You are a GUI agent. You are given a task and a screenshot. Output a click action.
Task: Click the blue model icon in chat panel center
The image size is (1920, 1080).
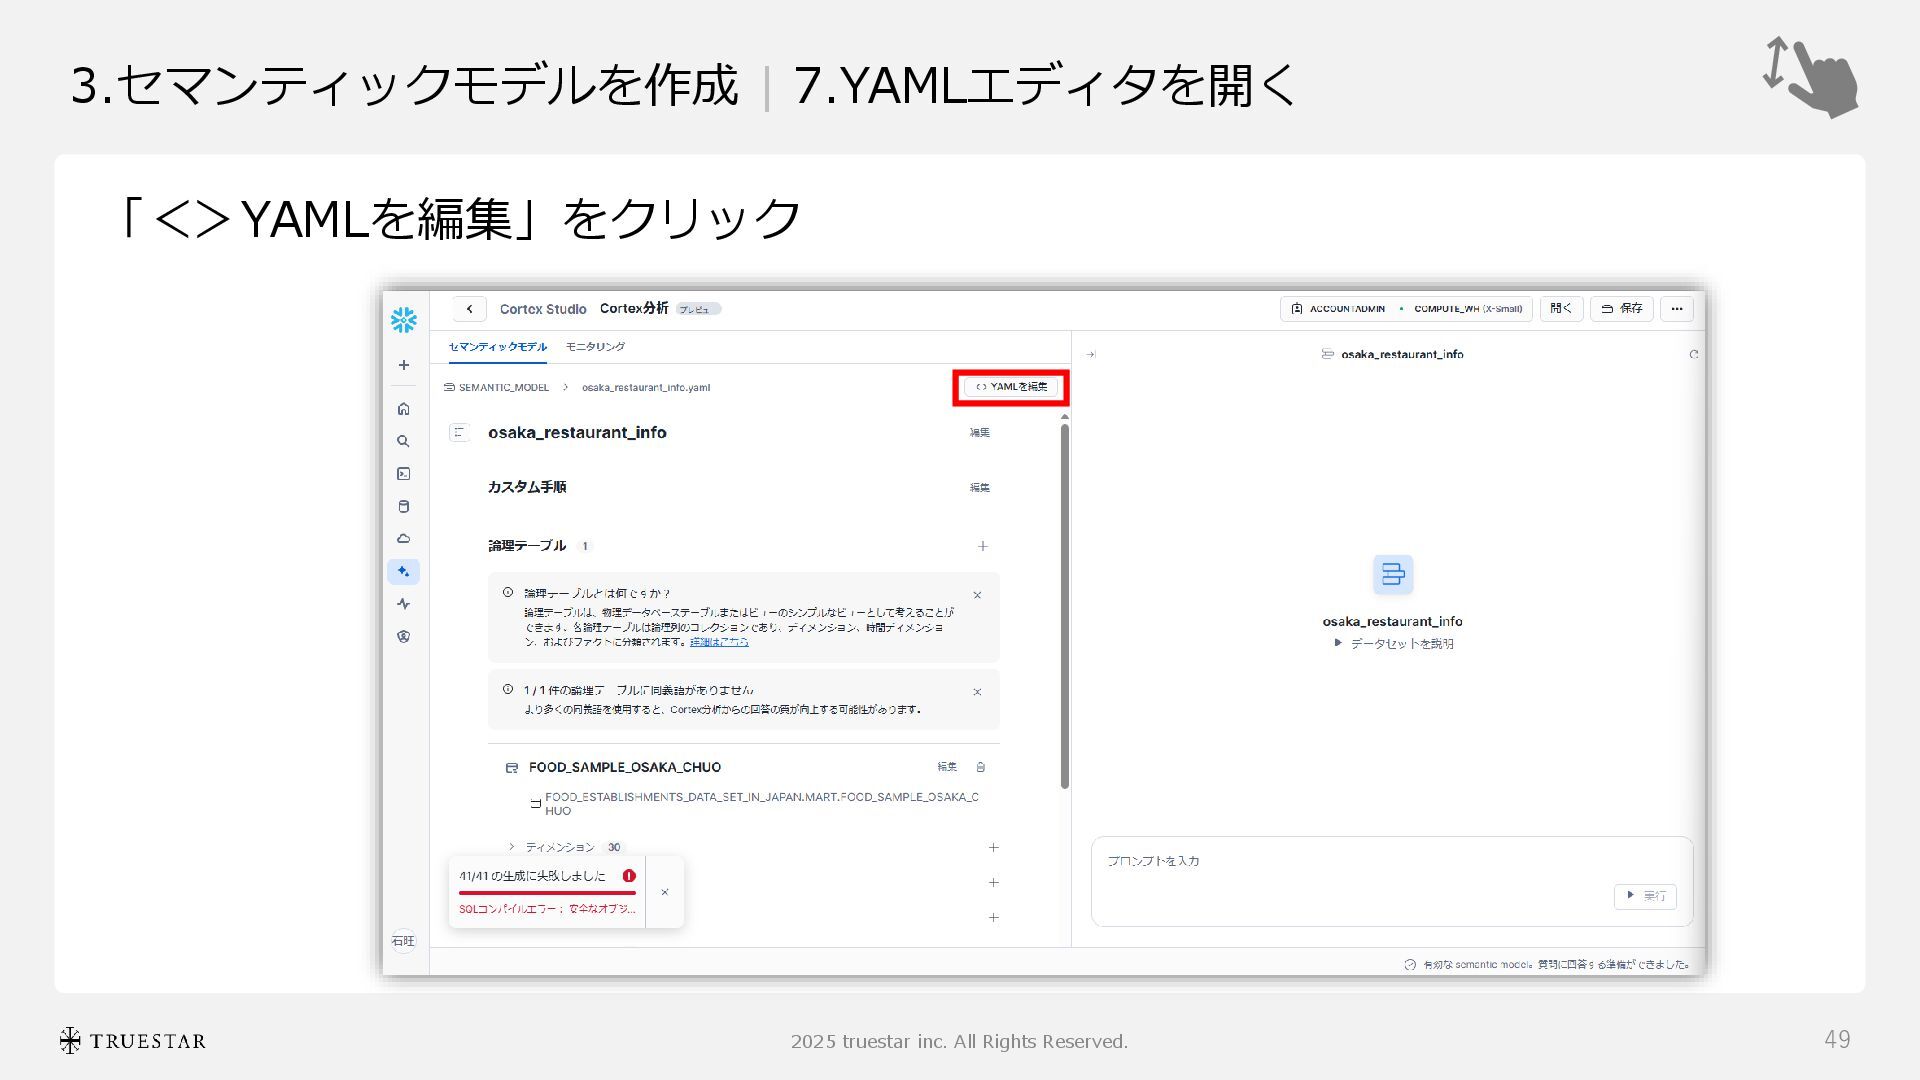(x=1393, y=575)
